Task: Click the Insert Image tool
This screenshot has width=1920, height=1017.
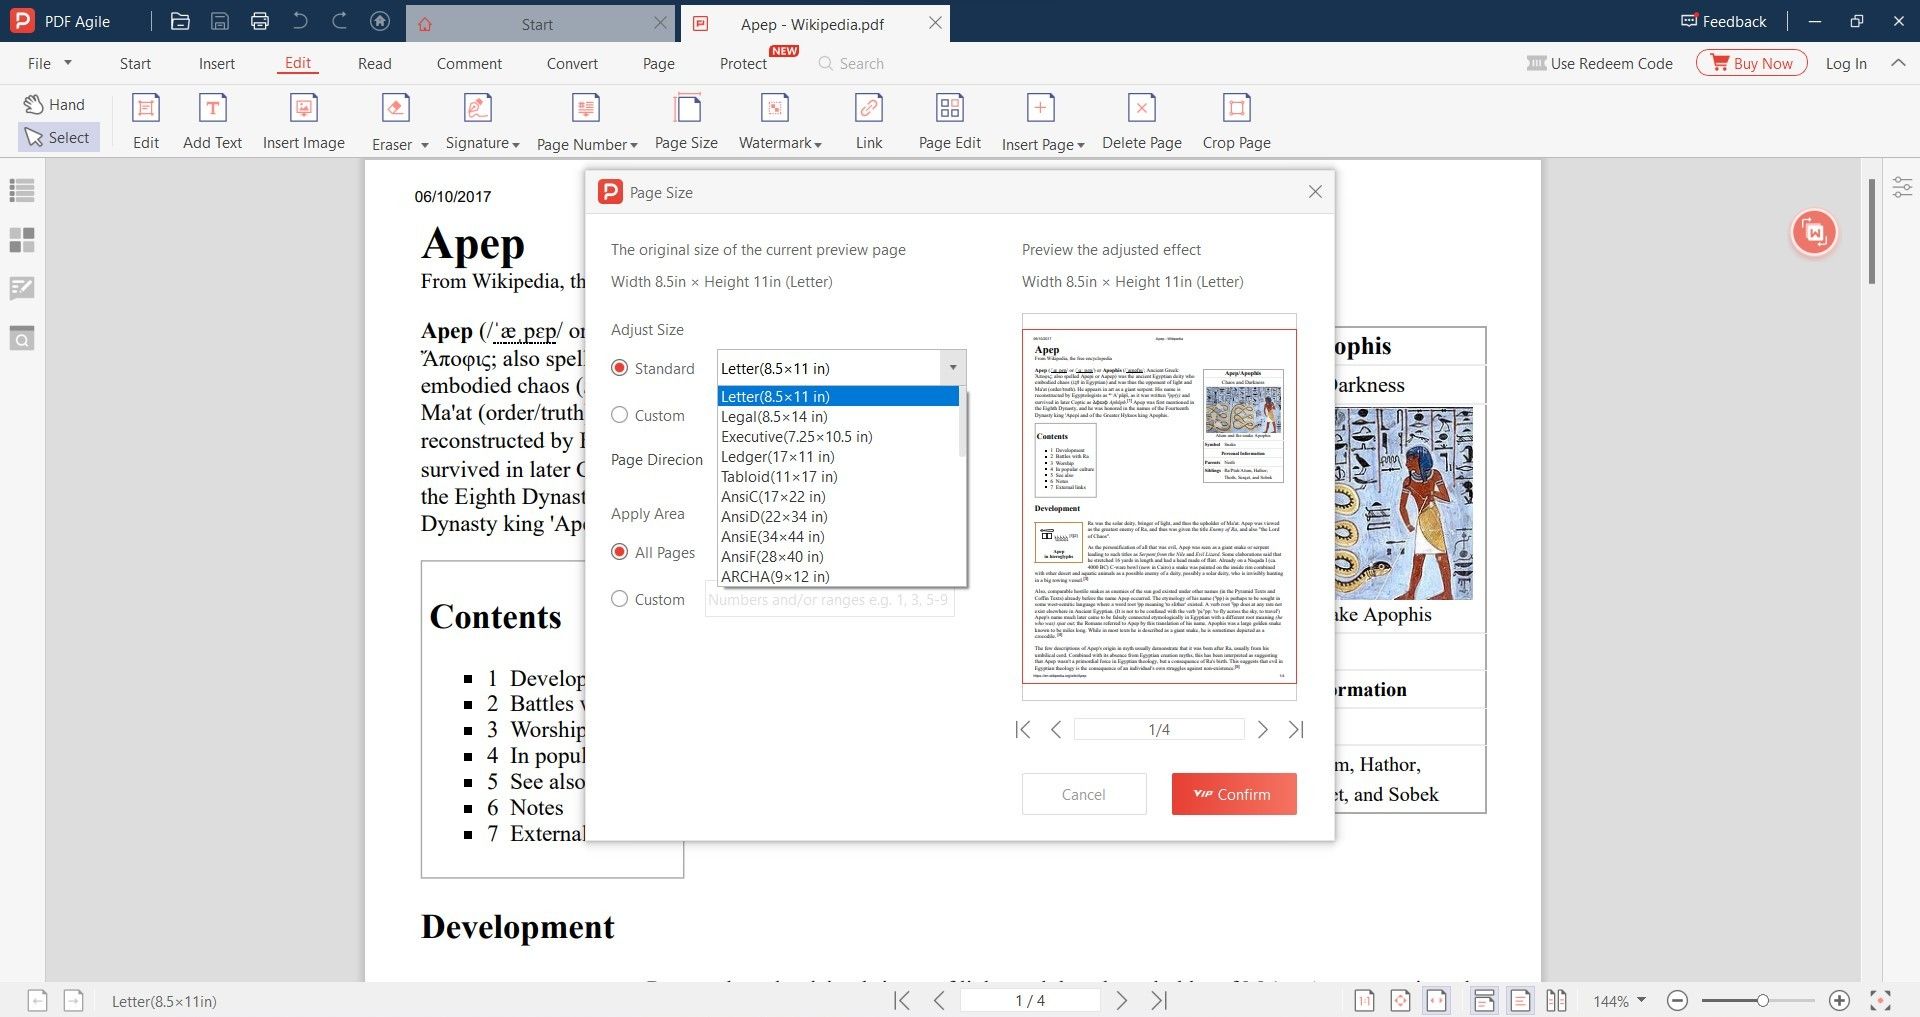Action: point(303,118)
